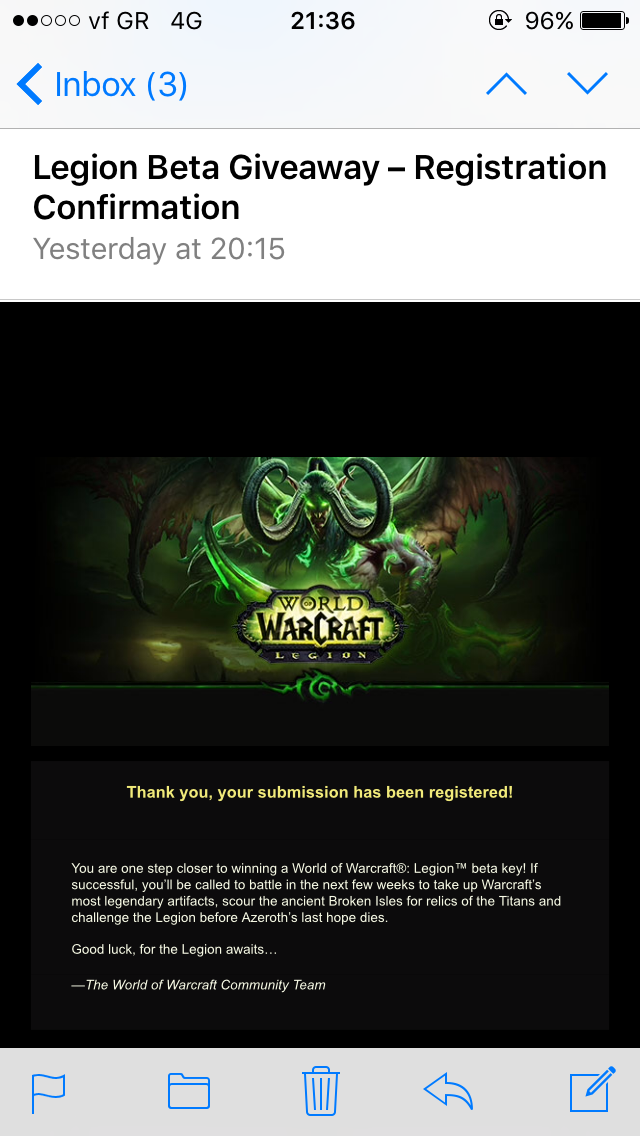Tap the rotation lock status icon
640x1136 pixels.
pyautogui.click(x=499, y=21)
